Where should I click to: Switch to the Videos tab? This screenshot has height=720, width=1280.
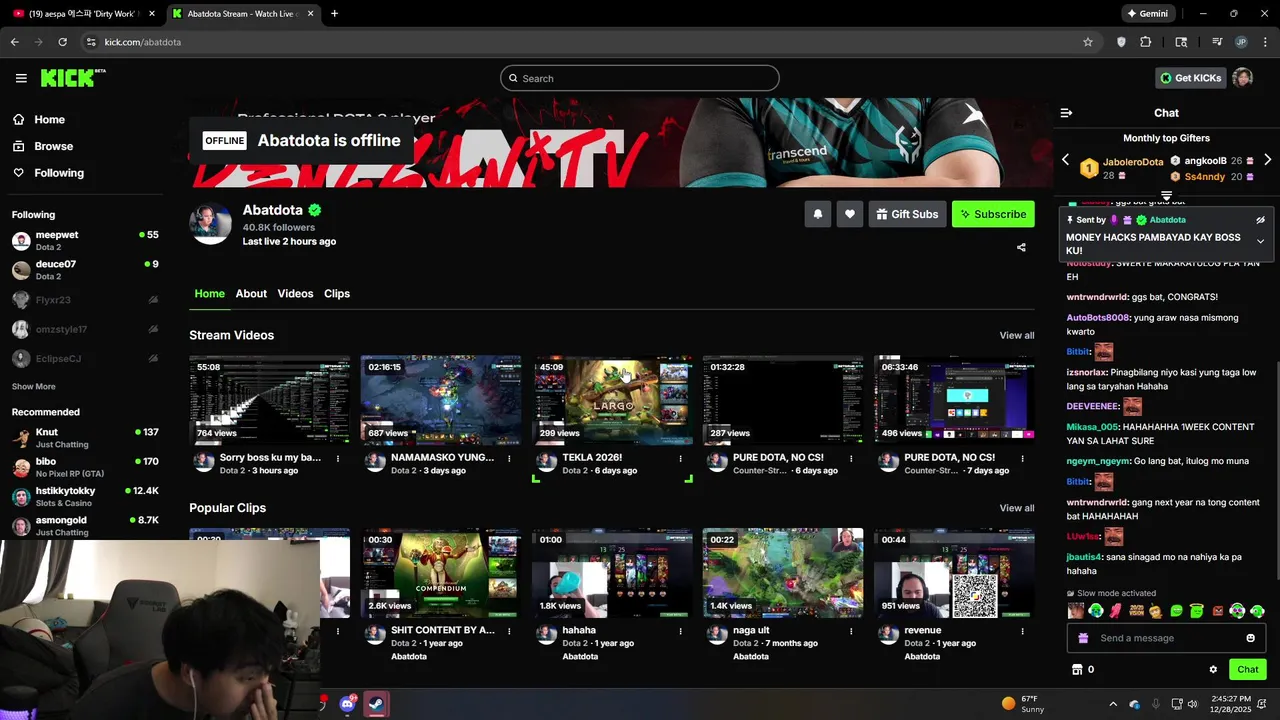(x=295, y=293)
